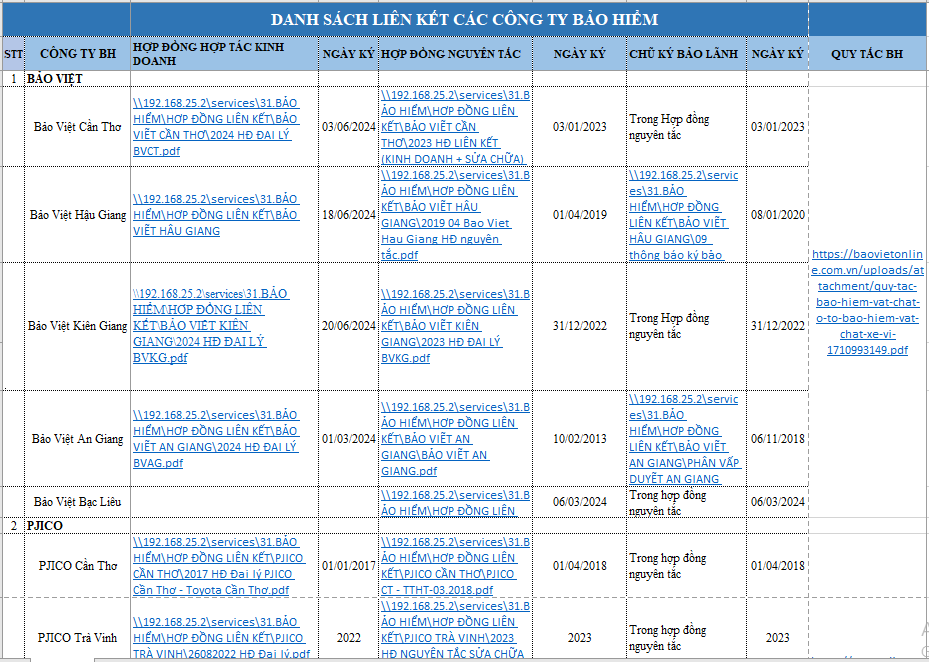Open the PJICO Cần Thơ 2017 HĐ Đại lý link
This screenshot has height=662, width=929.
click(x=219, y=566)
